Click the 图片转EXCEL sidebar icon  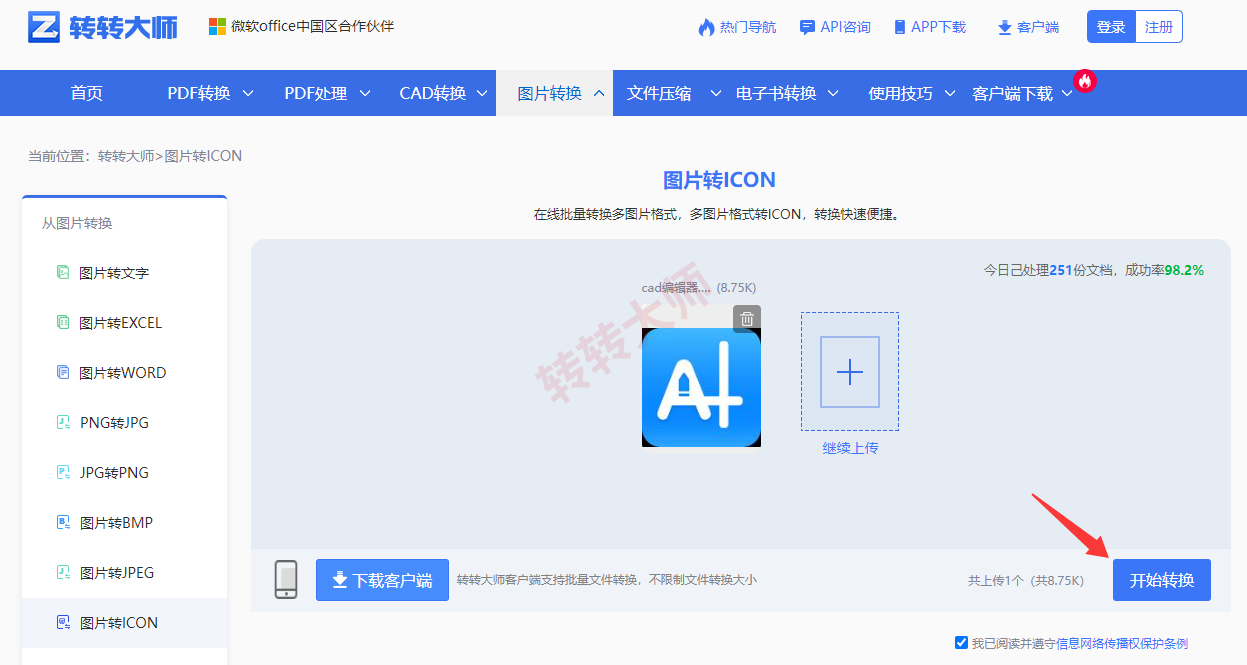(x=63, y=322)
